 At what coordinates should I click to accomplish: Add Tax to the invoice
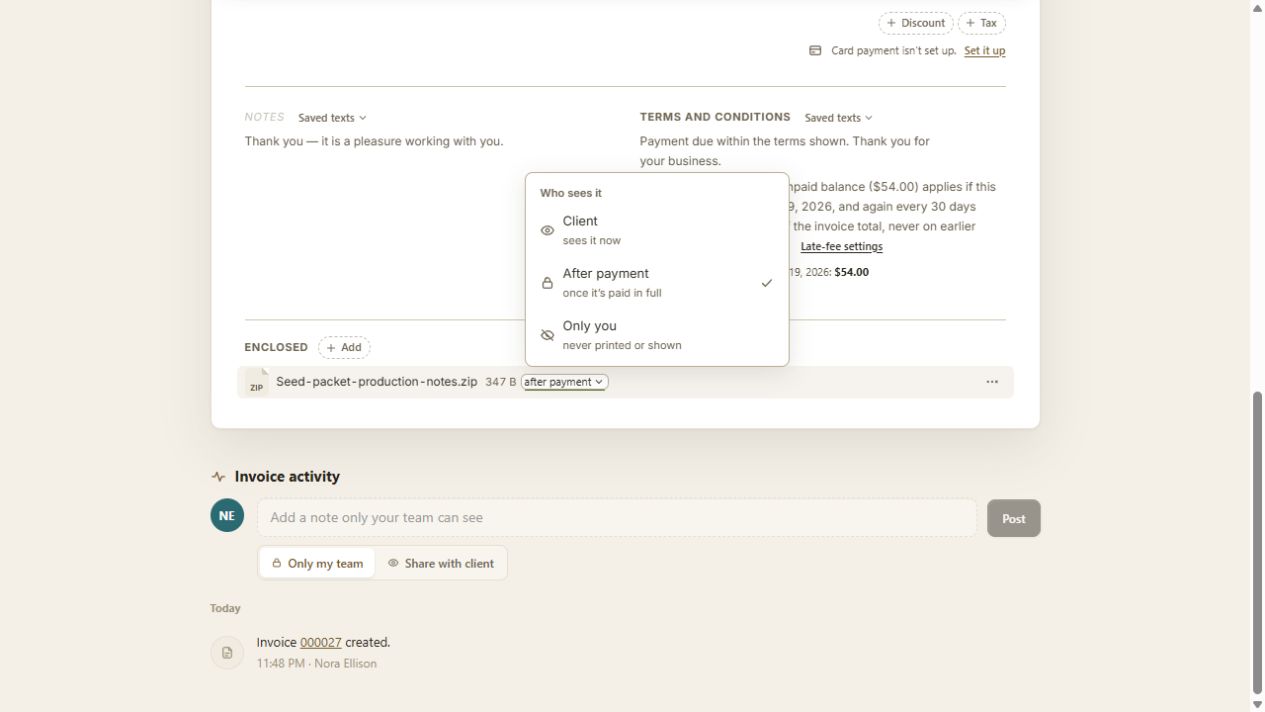click(982, 23)
